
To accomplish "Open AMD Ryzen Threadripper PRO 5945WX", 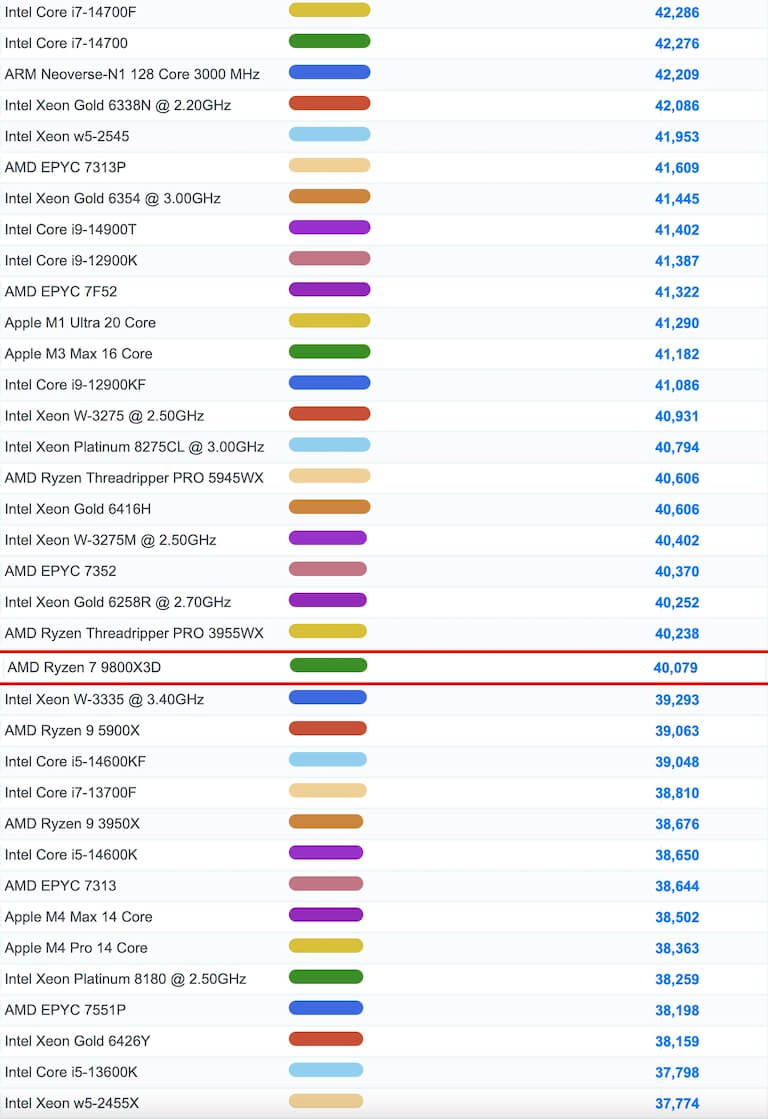I will 134,478.
